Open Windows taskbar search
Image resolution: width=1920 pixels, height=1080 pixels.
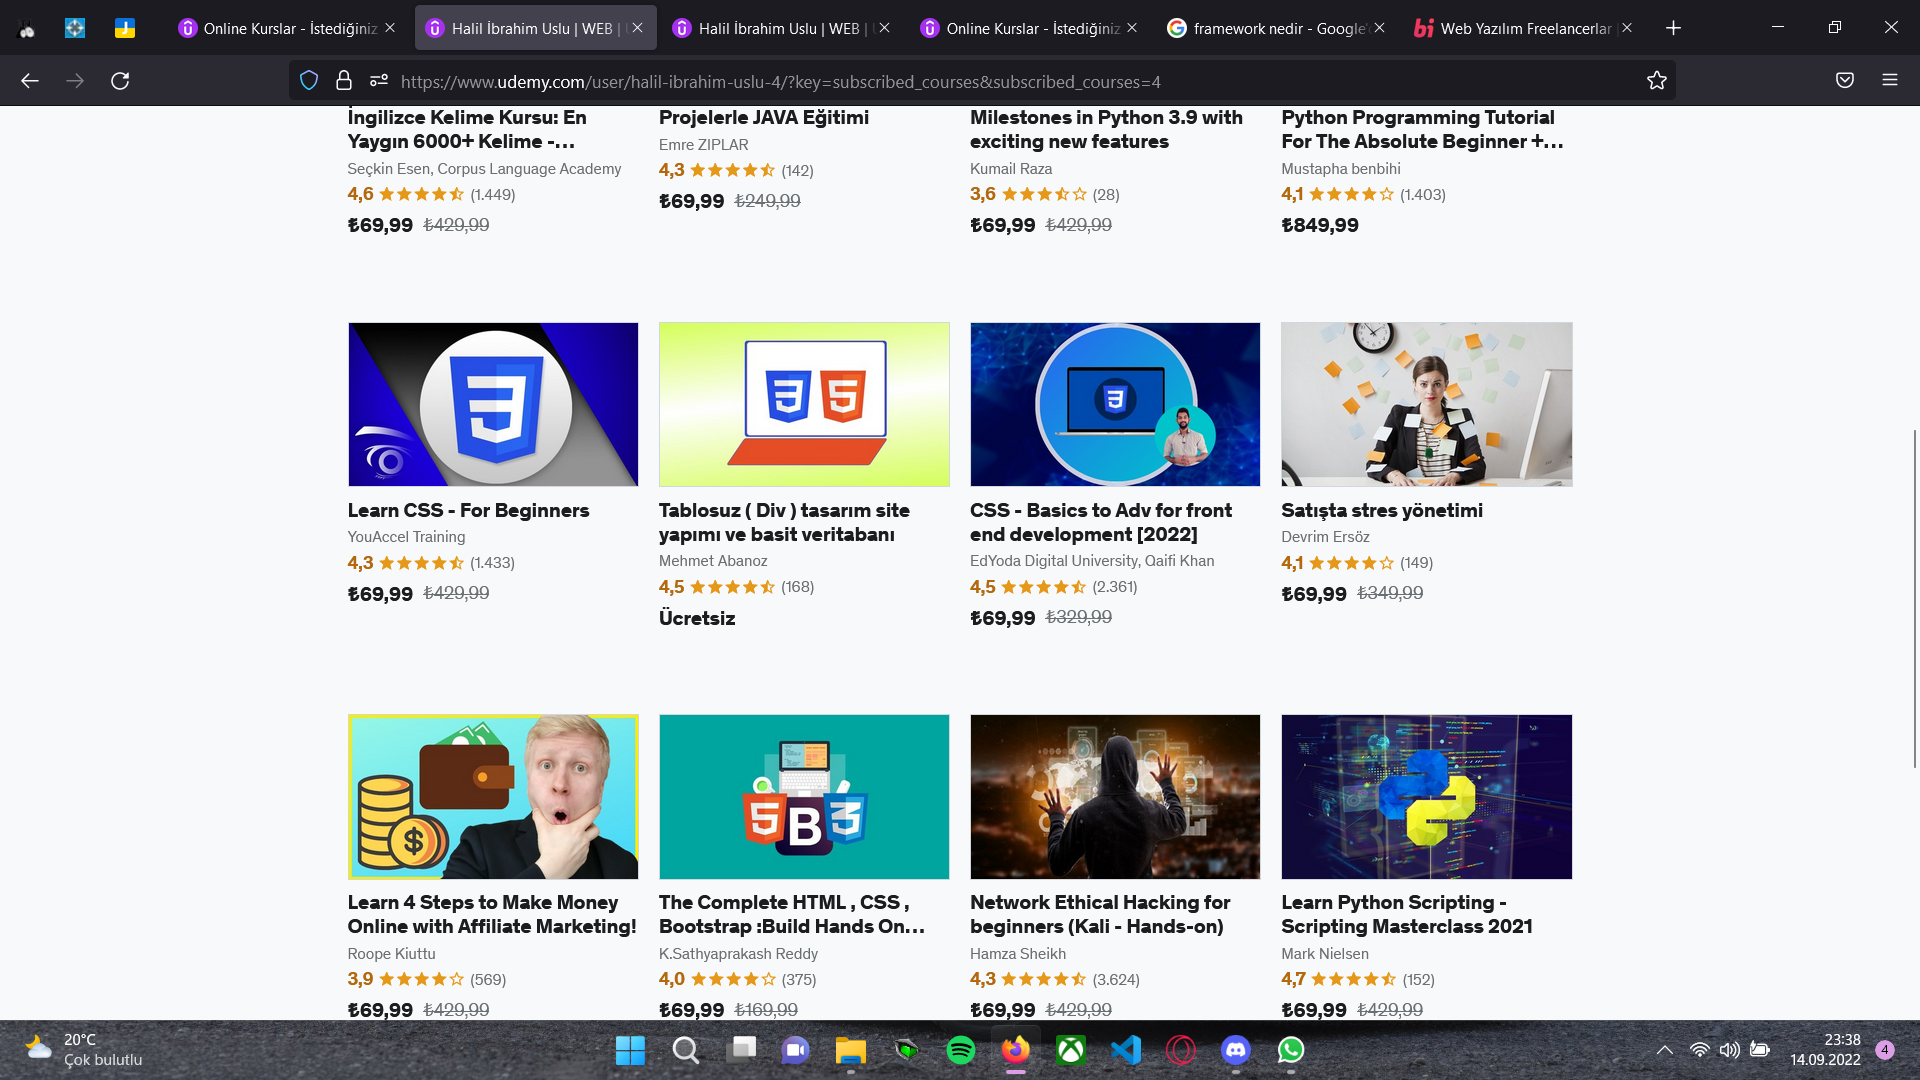coord(685,1050)
